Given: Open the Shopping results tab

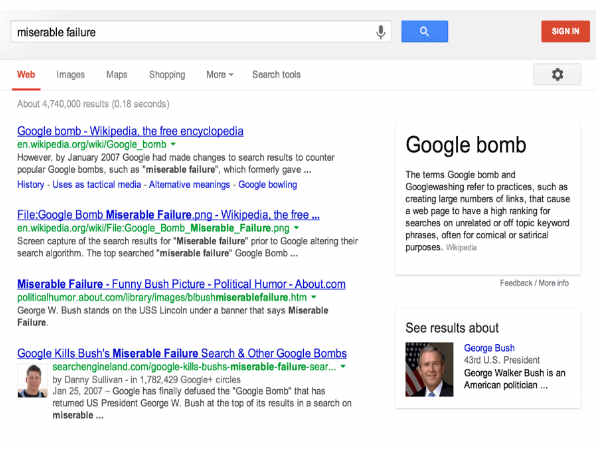Looking at the screenshot, I should (167, 75).
